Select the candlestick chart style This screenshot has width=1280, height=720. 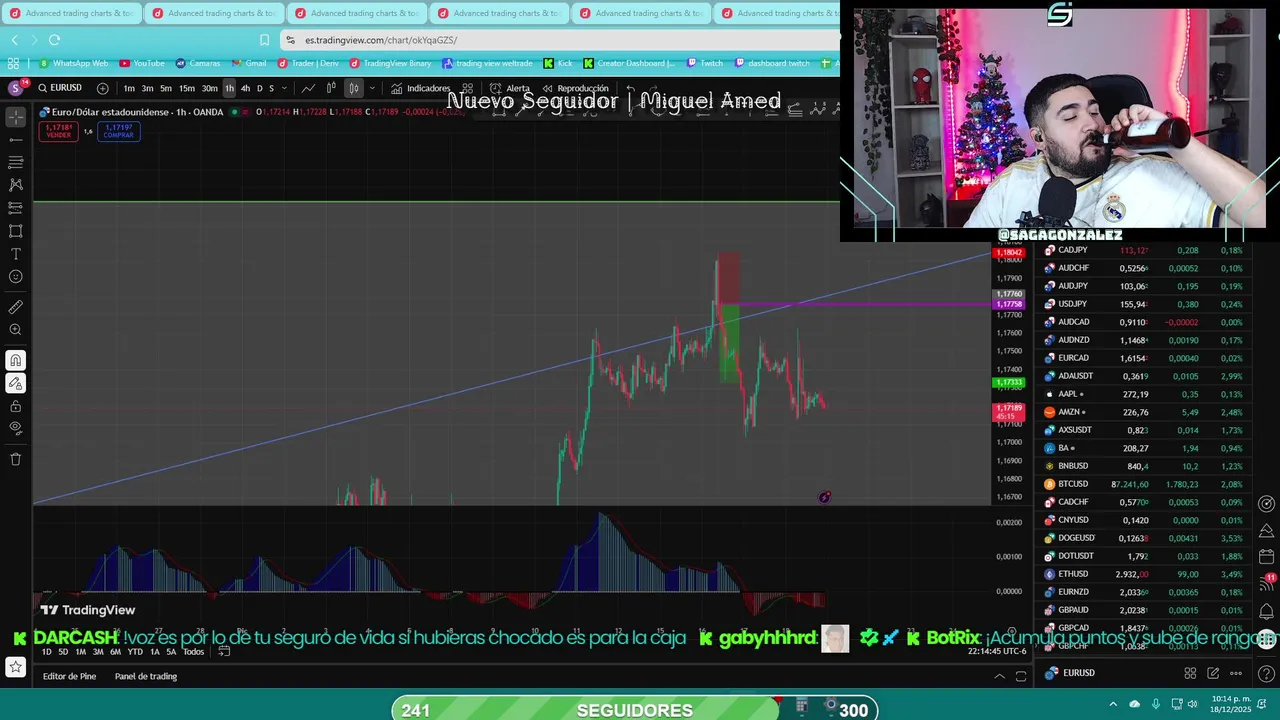click(x=353, y=88)
